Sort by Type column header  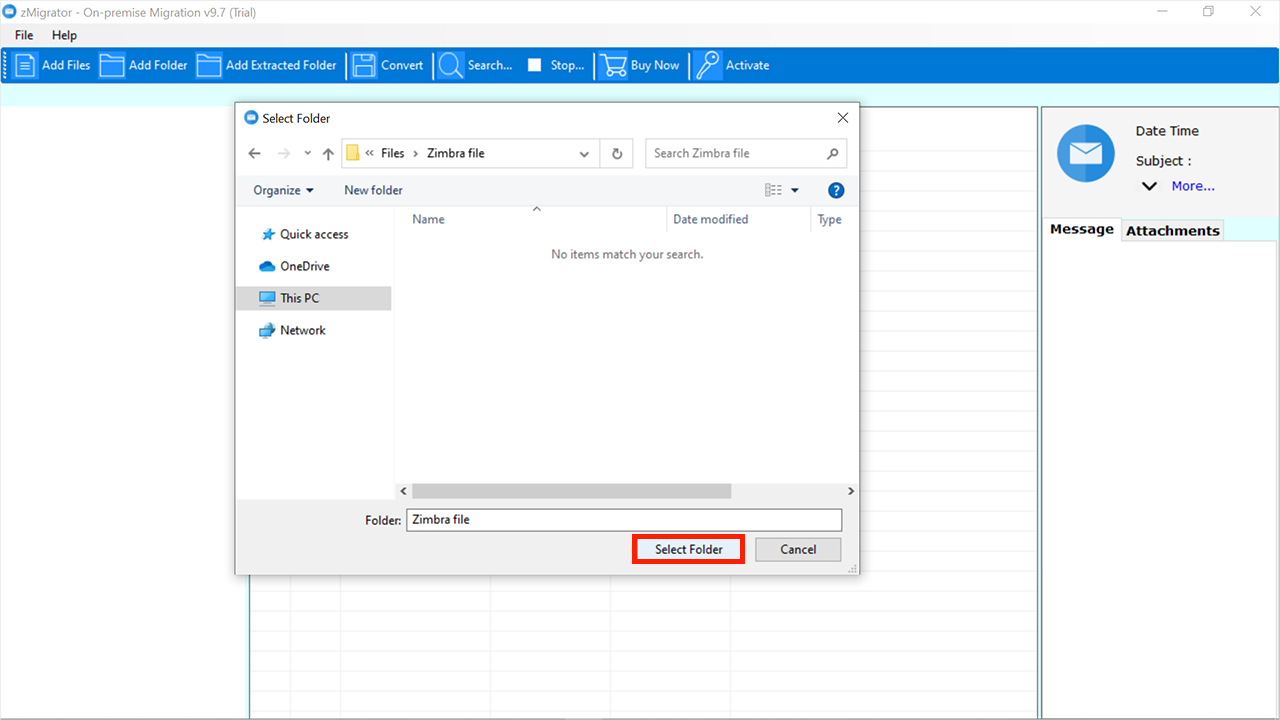point(830,219)
